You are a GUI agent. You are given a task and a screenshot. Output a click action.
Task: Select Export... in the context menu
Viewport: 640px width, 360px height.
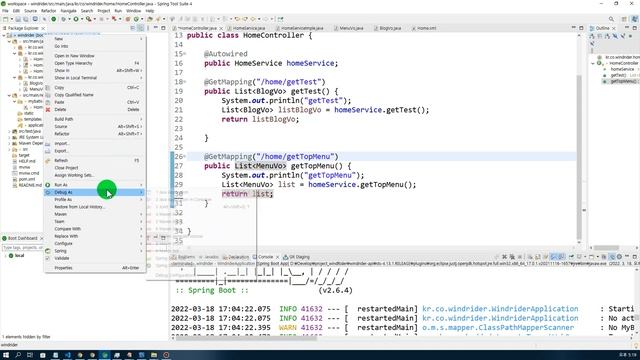(95, 151)
